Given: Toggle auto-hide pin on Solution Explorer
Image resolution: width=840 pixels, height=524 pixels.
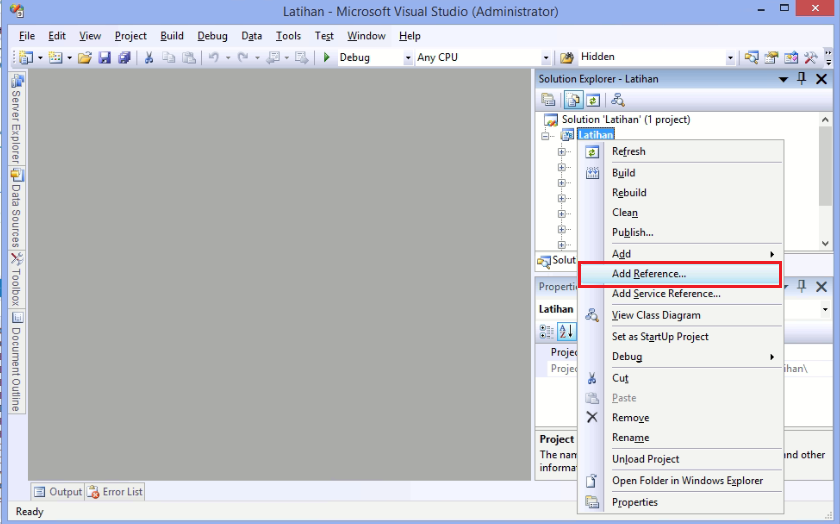Looking at the screenshot, I should (x=801, y=79).
